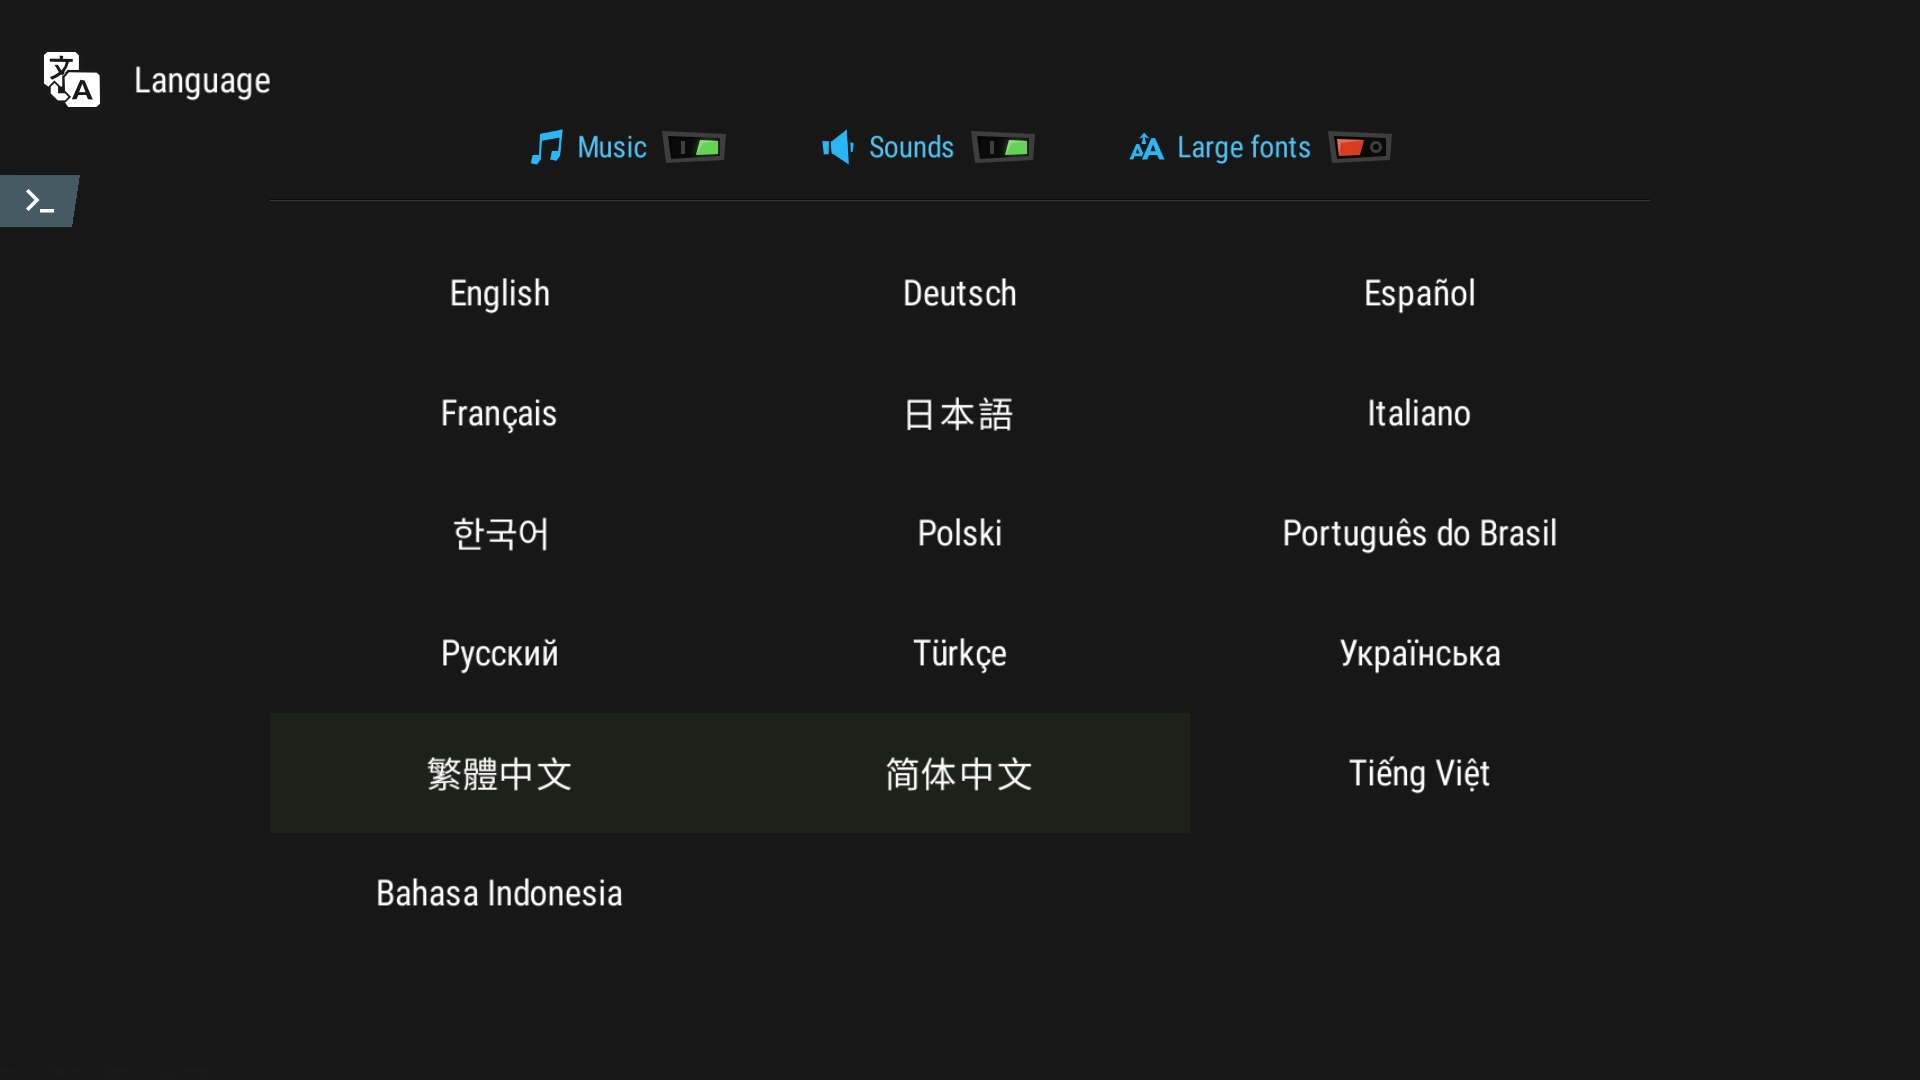
Task: Switch language to Polski
Action: pos(959,533)
